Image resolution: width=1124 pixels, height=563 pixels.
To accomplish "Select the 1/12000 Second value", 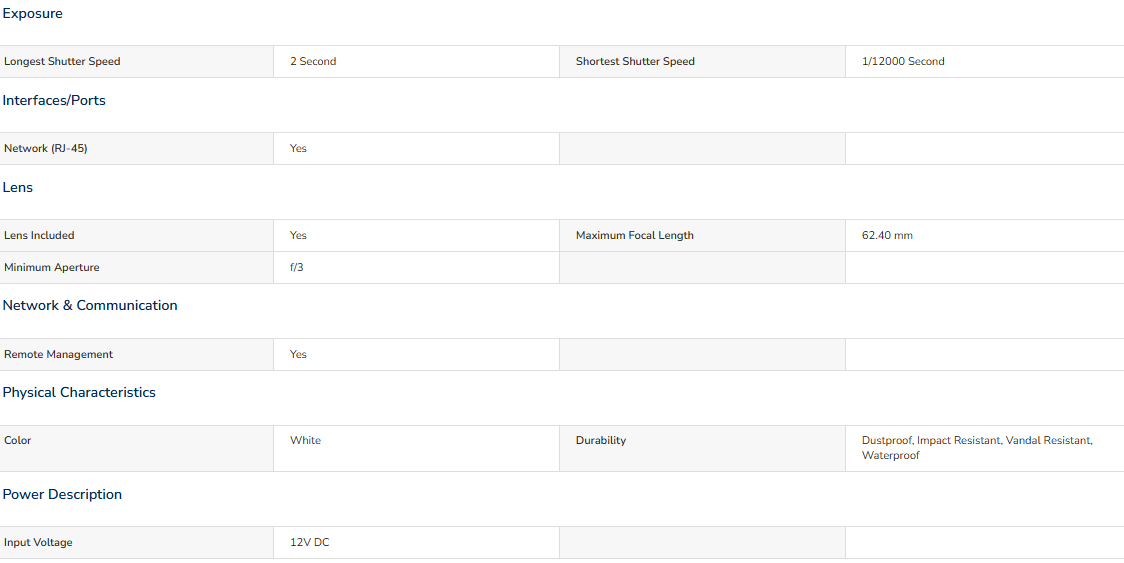I will [903, 62].
